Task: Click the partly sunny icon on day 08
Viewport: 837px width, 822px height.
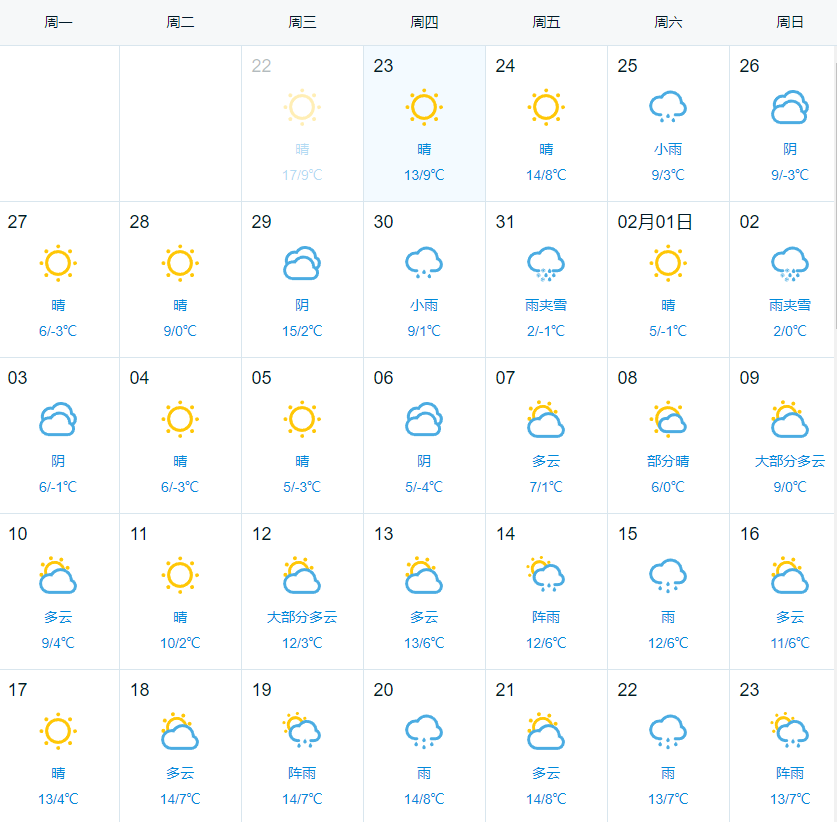Action: pyautogui.click(x=668, y=419)
